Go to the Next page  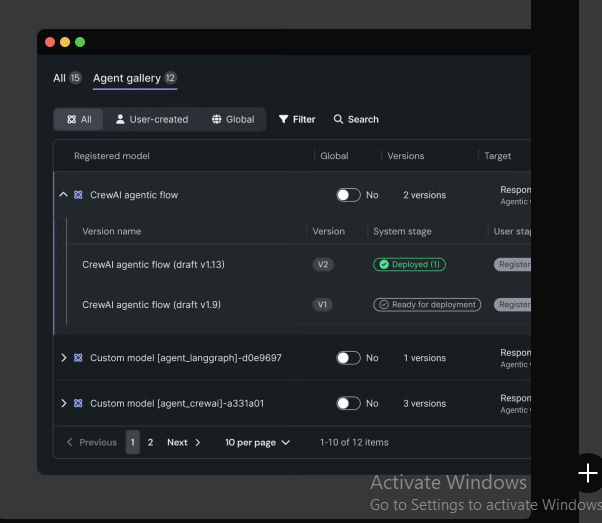(184, 442)
